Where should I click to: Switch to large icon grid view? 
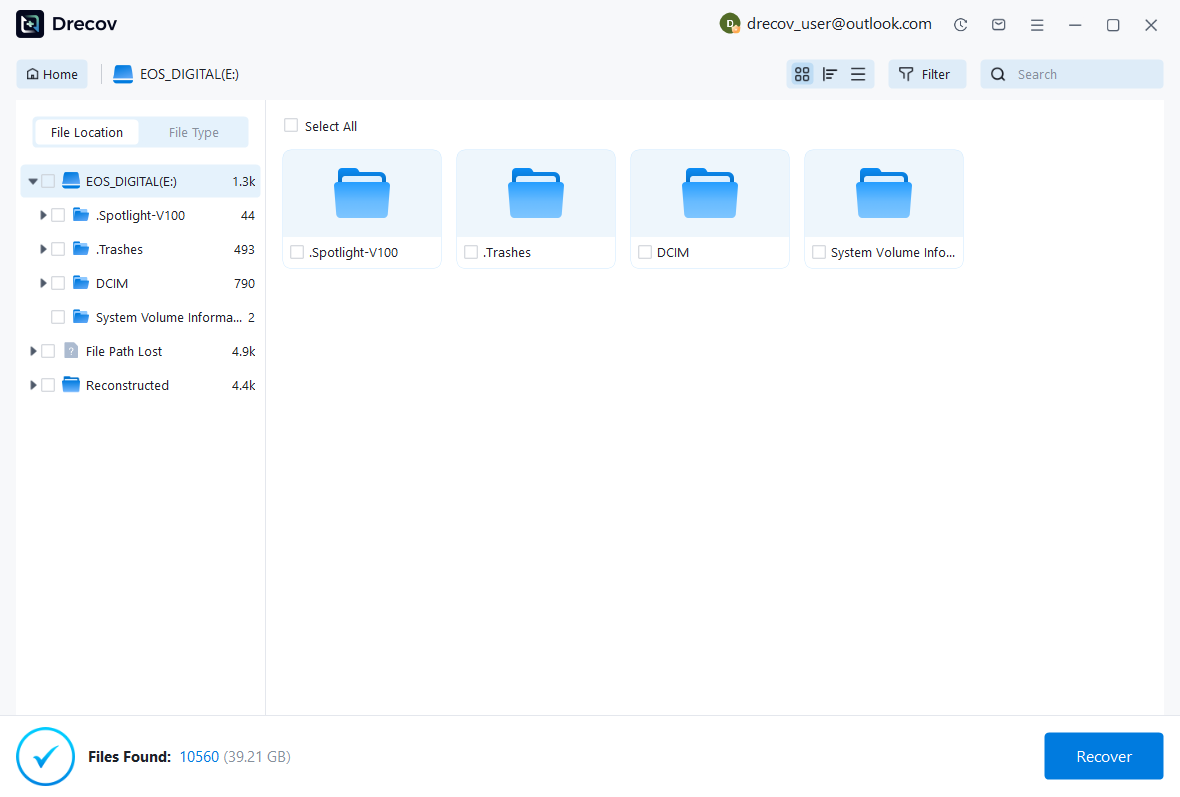(801, 74)
